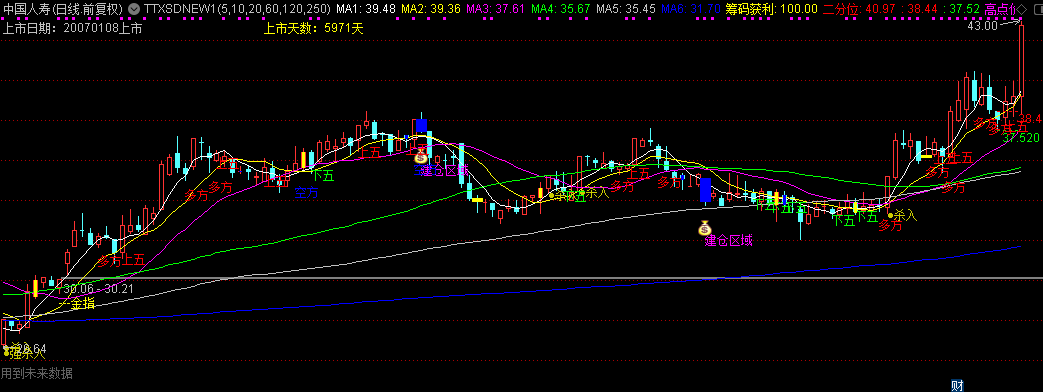Screen dimensions: 1043x392
Task: Select the yellow MA2: 39.36 label
Action: pyautogui.click(x=431, y=9)
